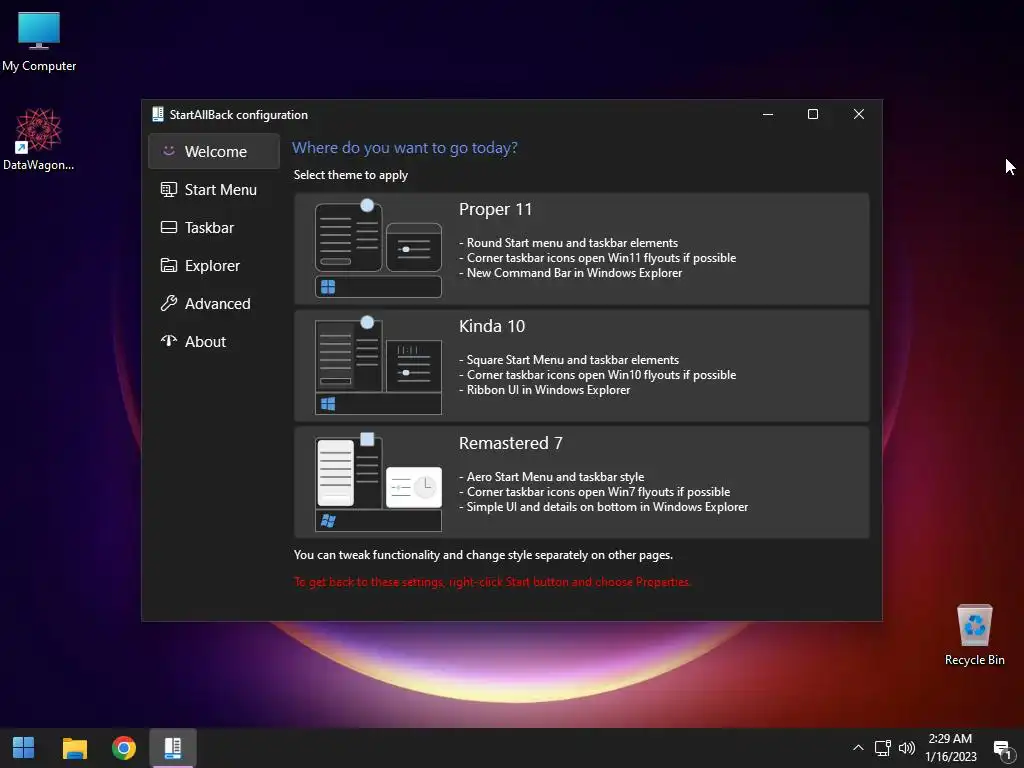Click 'Aero Start Menu and taskbar style' text
The image size is (1024, 768).
(x=555, y=477)
